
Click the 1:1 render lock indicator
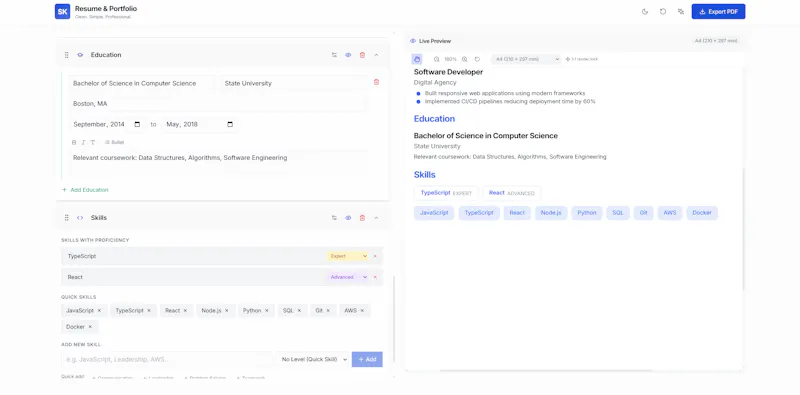[582, 59]
